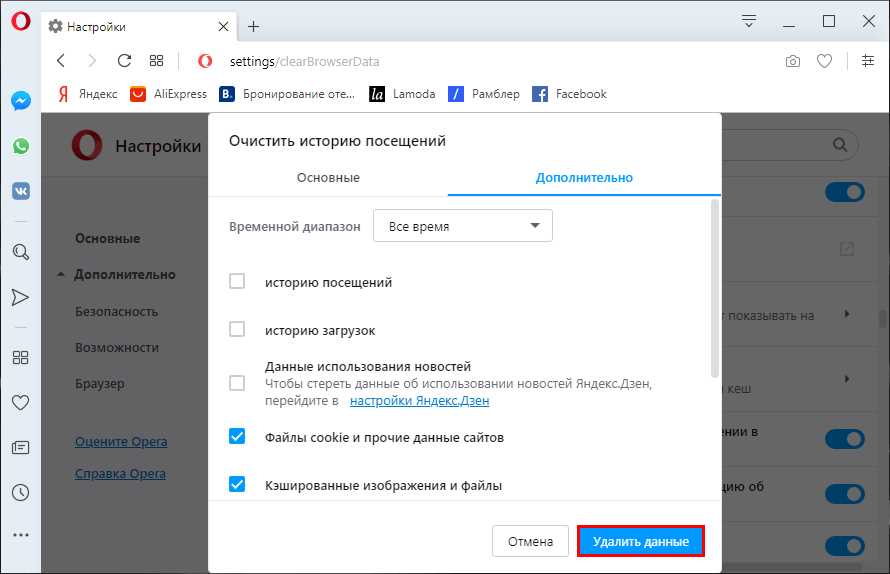
Task: Open sidebar search magnifier
Action: [21, 252]
